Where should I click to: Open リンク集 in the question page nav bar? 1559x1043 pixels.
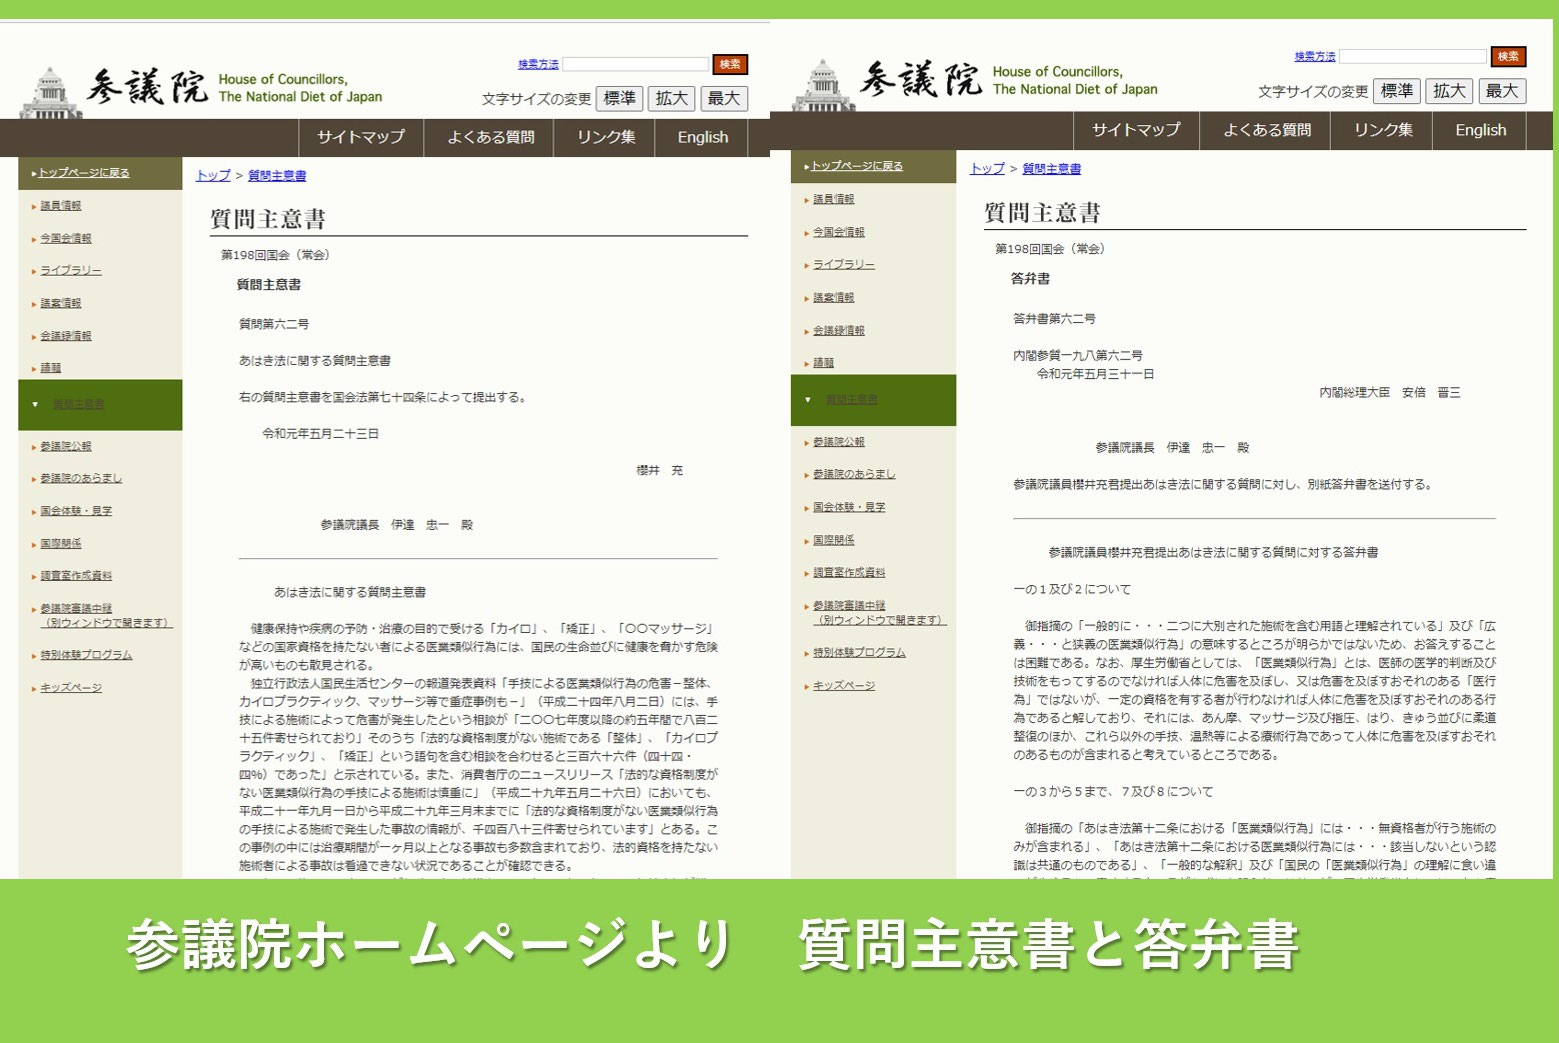605,137
